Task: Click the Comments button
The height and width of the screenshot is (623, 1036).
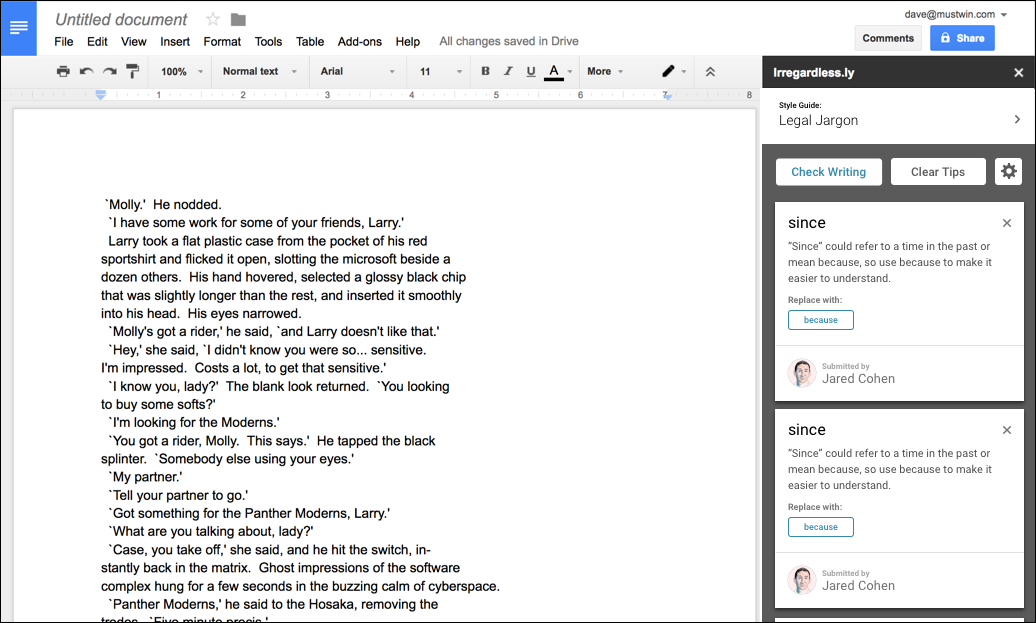Action: point(888,38)
